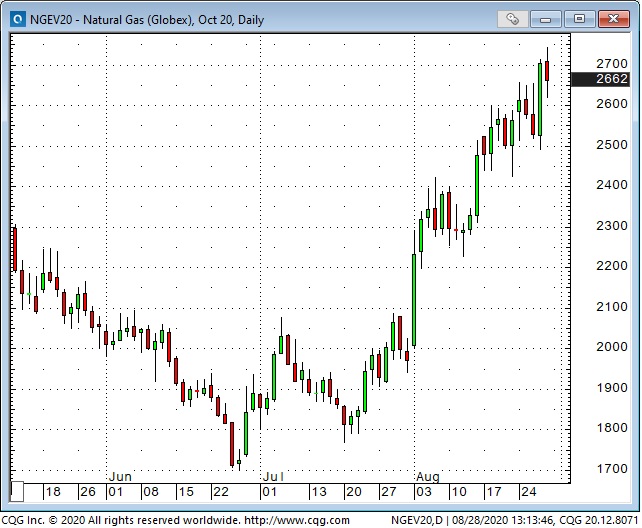
Task: Minimize the NGEV20 chart window
Action: (545, 19)
